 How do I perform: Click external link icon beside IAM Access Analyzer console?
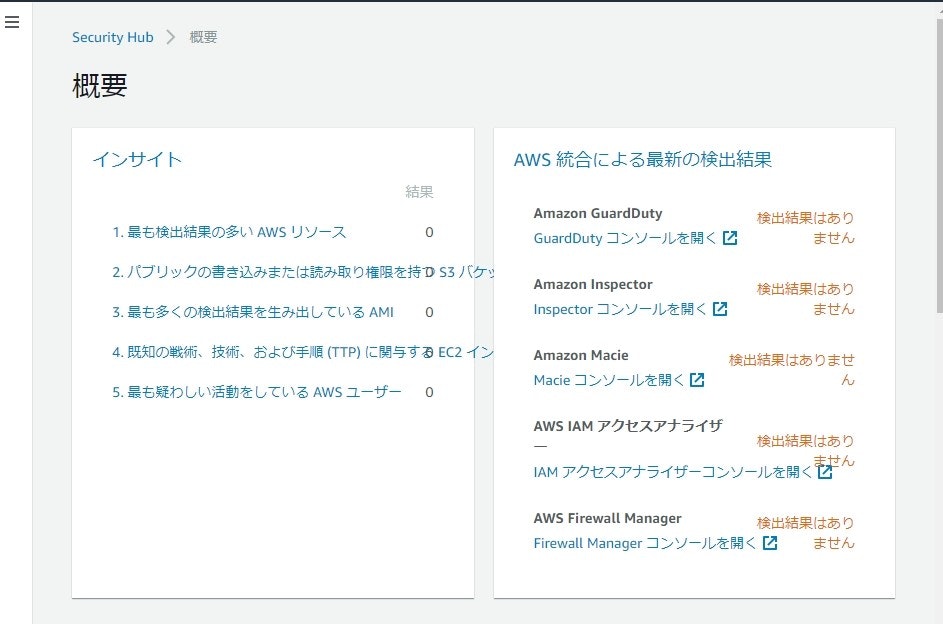click(x=825, y=472)
